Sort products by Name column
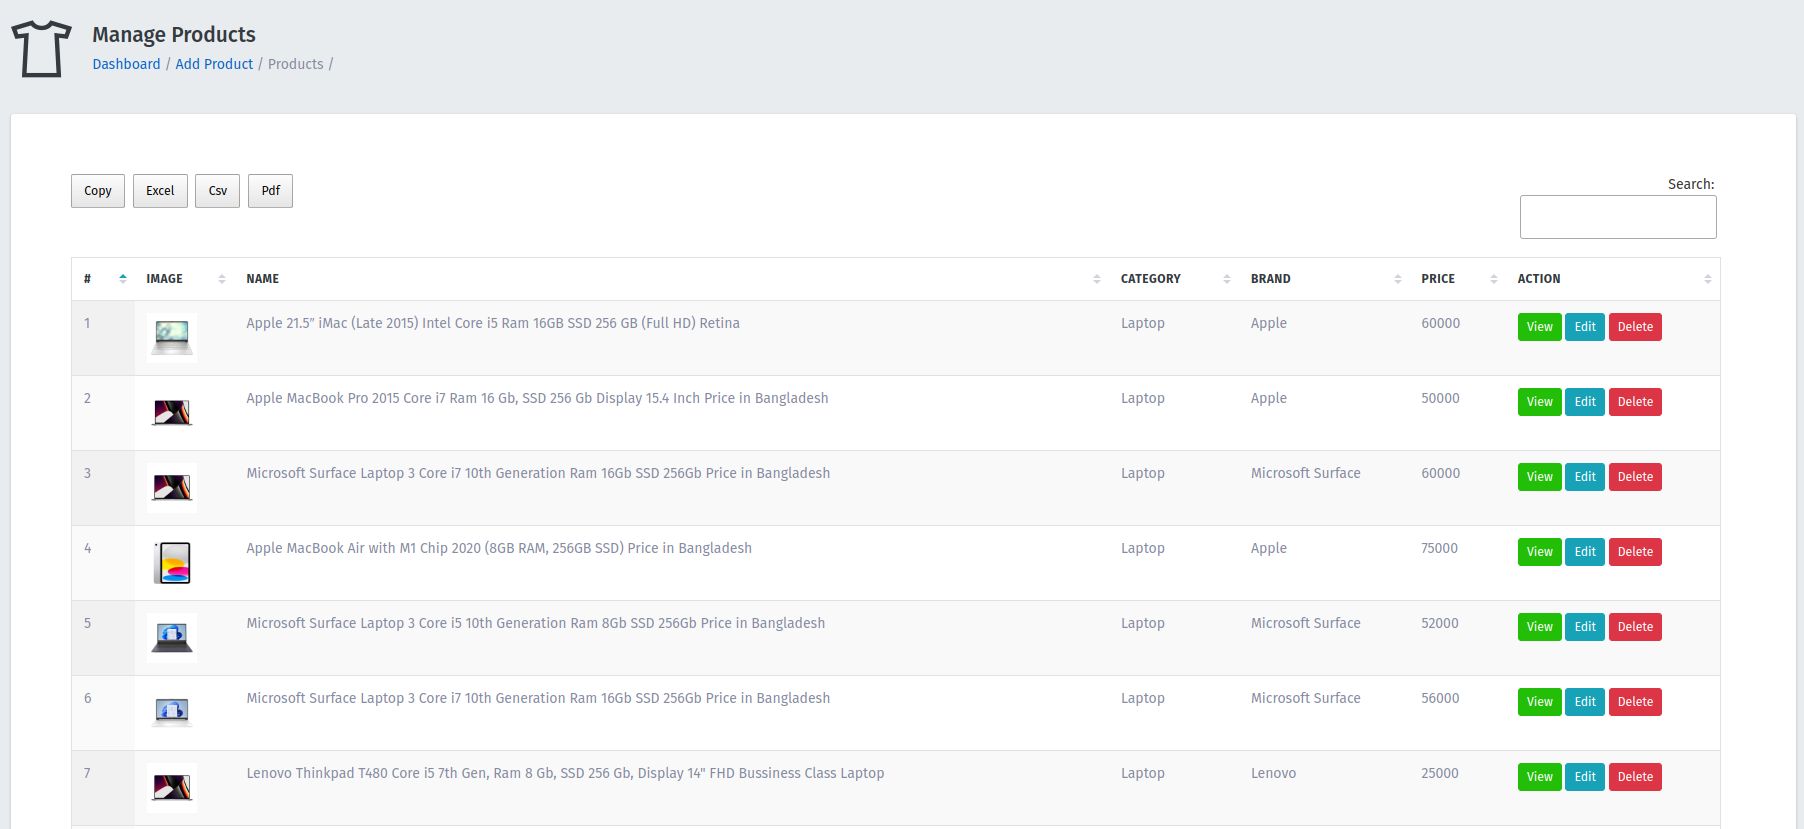1804x829 pixels. tap(1096, 279)
